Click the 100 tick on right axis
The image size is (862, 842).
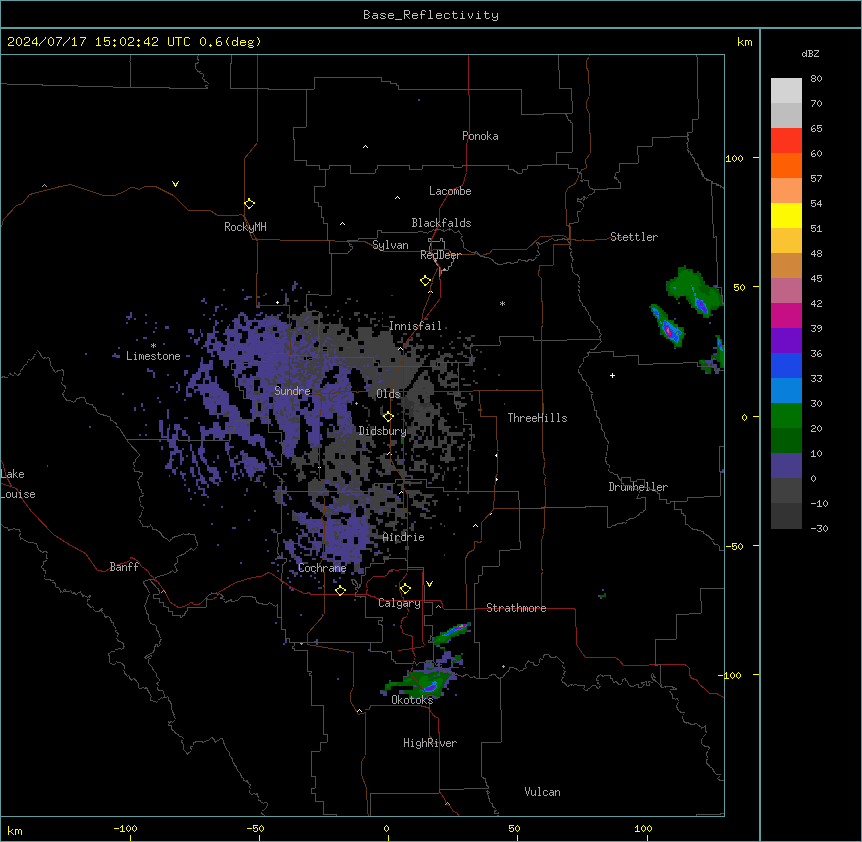[x=734, y=158]
